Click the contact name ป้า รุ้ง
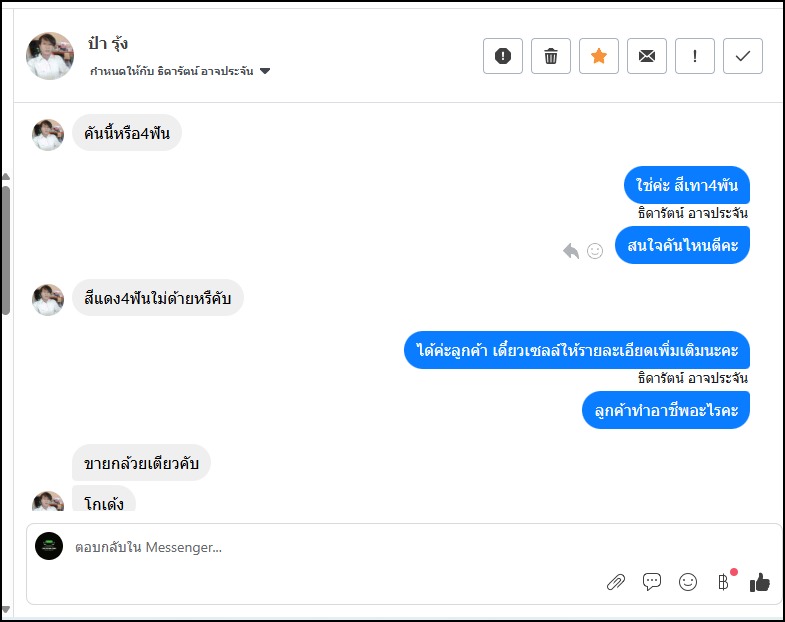This screenshot has height=622, width=785. click(108, 44)
